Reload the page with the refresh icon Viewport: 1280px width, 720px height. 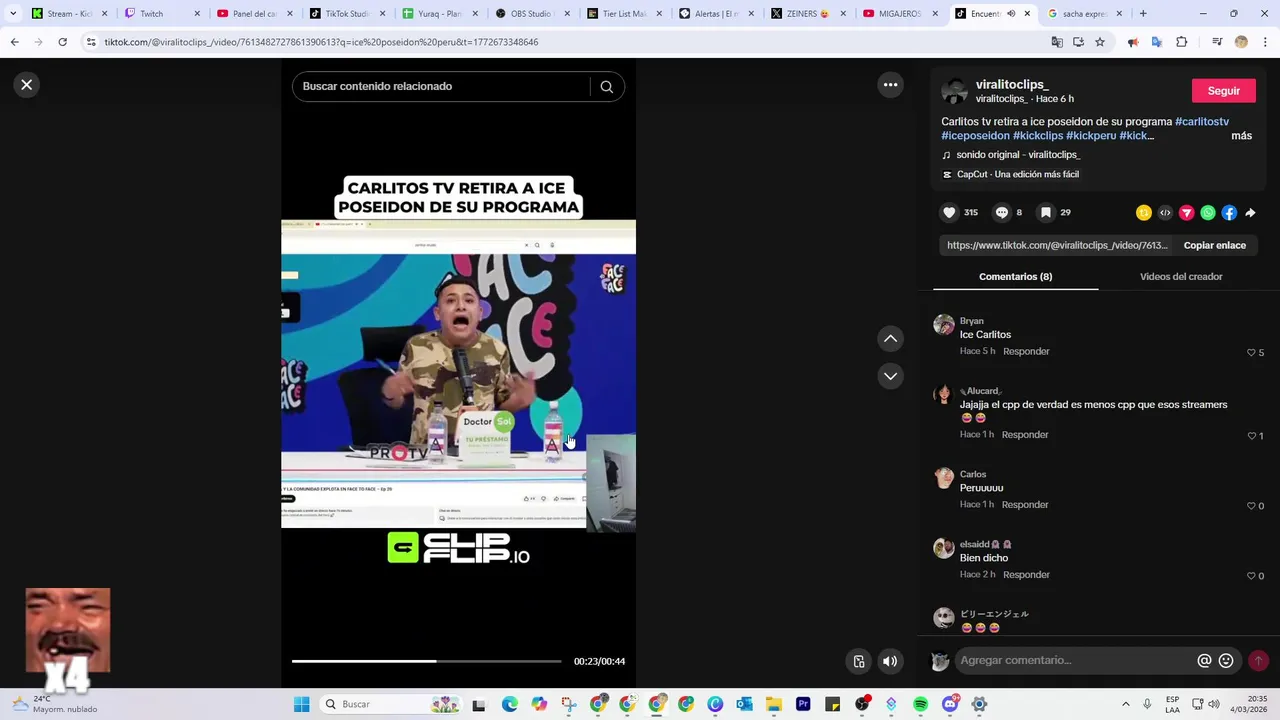pos(62,42)
